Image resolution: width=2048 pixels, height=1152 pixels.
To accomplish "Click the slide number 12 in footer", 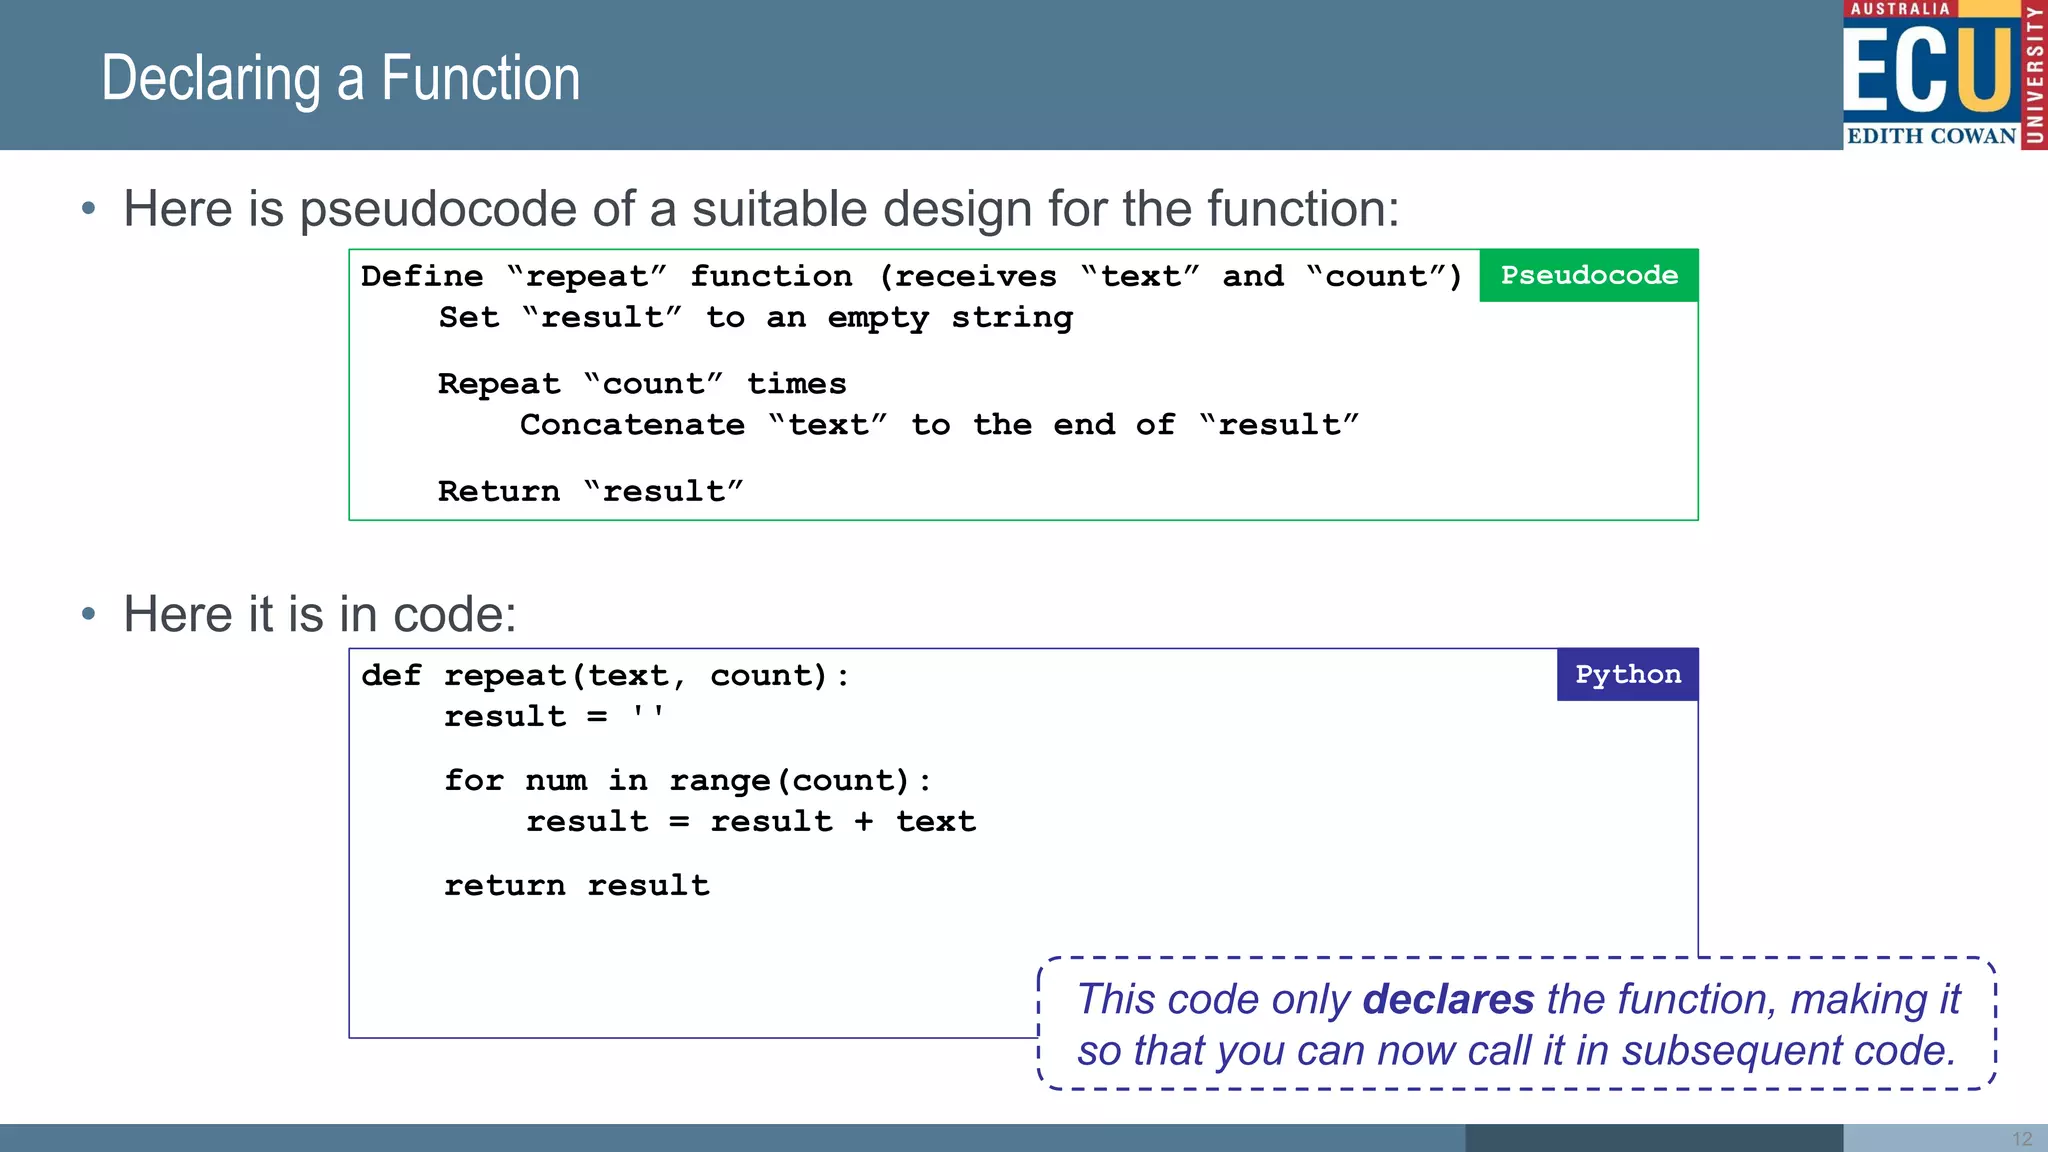I will point(2022,1139).
